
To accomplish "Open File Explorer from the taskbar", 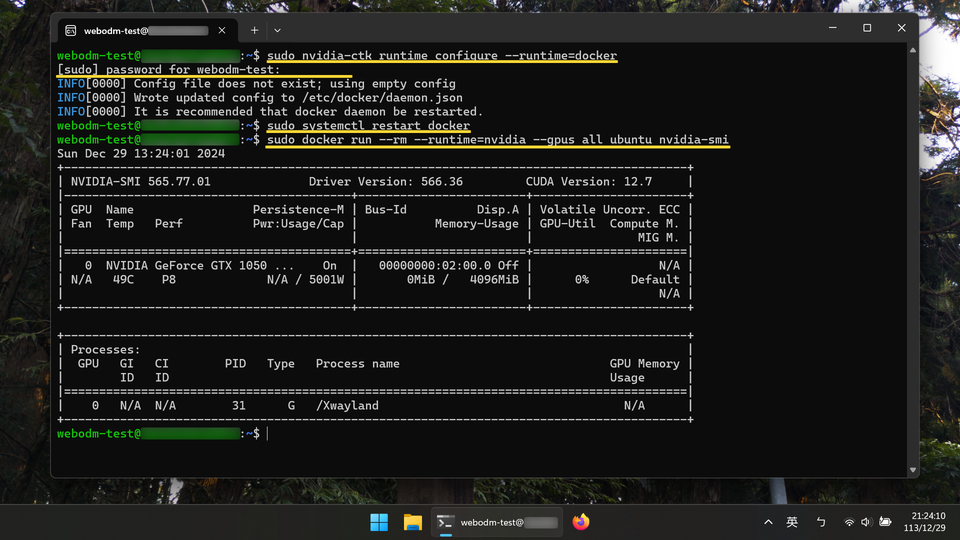I will pyautogui.click(x=413, y=522).
